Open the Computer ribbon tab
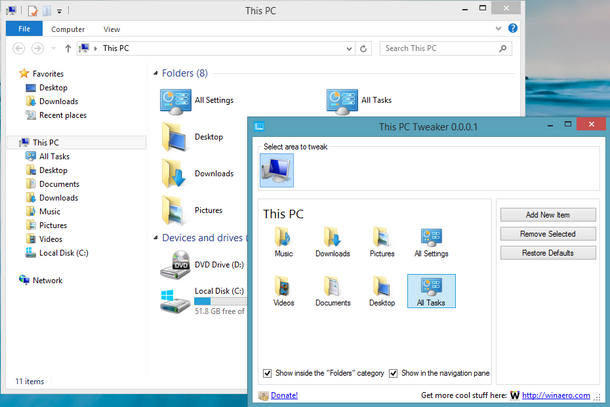 pyautogui.click(x=68, y=29)
